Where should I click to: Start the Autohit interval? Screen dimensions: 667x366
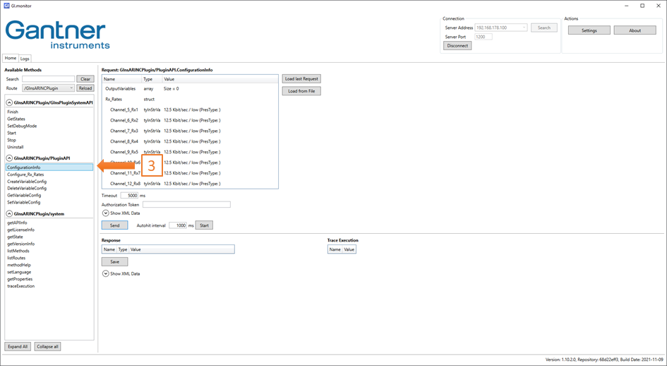pyautogui.click(x=204, y=226)
